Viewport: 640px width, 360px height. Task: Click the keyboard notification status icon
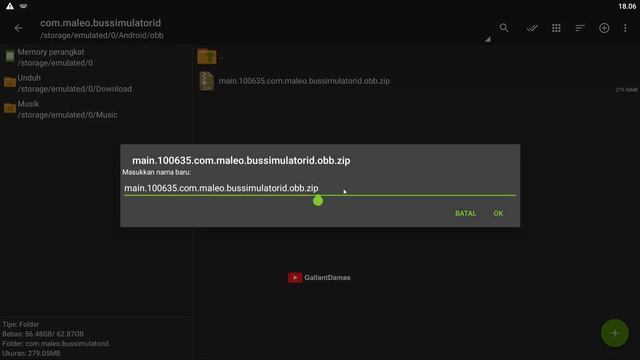pyautogui.click(x=23, y=6)
